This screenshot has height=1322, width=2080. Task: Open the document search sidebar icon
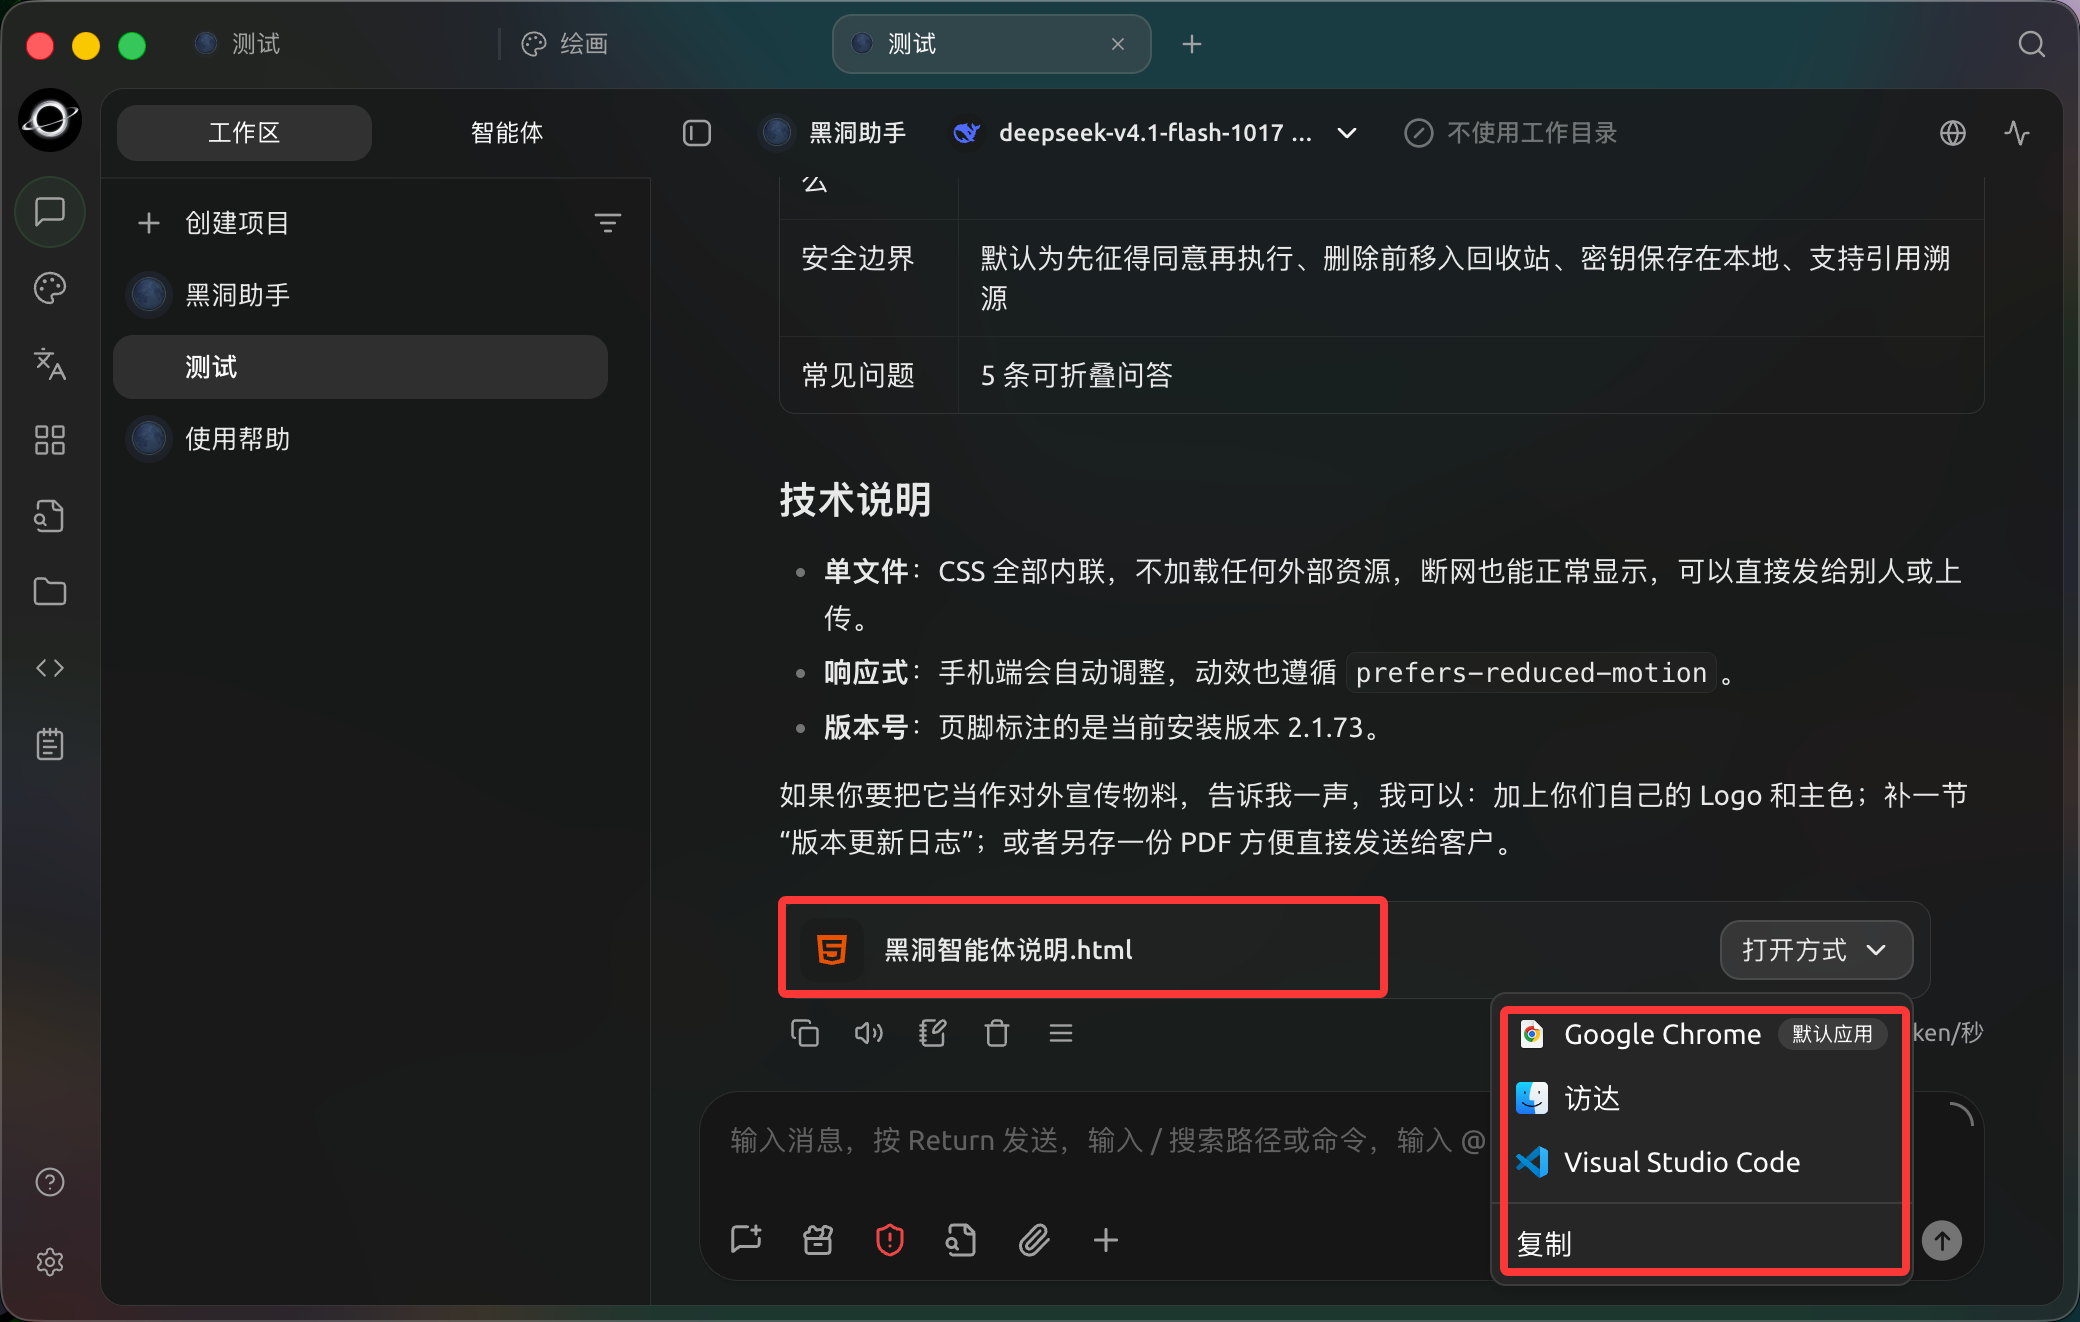coord(50,516)
